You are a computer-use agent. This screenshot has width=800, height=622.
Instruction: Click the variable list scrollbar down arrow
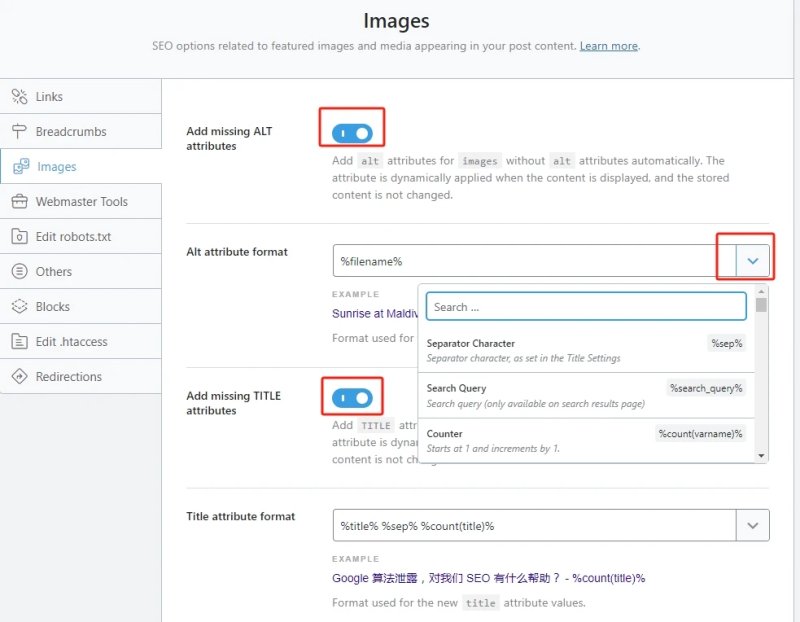[x=761, y=456]
